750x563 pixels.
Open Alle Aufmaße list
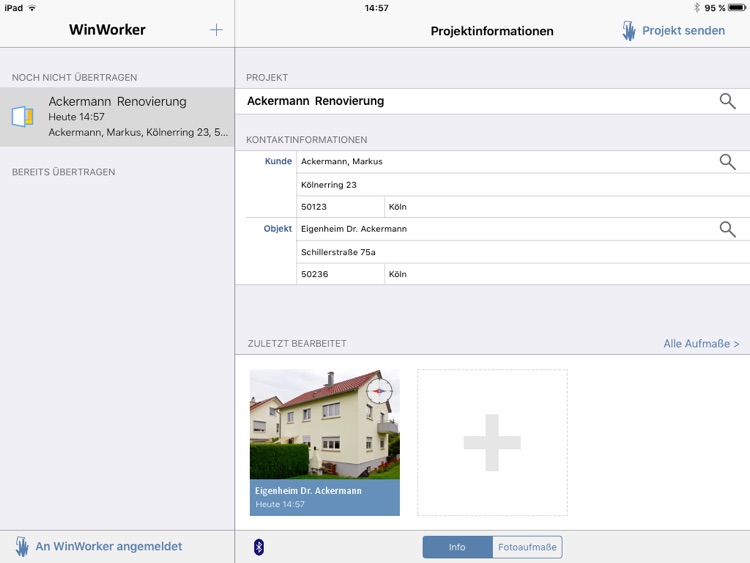pos(701,344)
